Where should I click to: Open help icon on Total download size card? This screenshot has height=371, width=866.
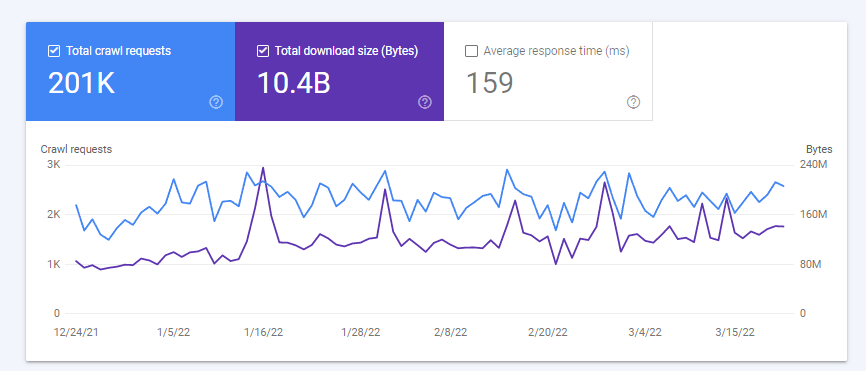tap(425, 102)
